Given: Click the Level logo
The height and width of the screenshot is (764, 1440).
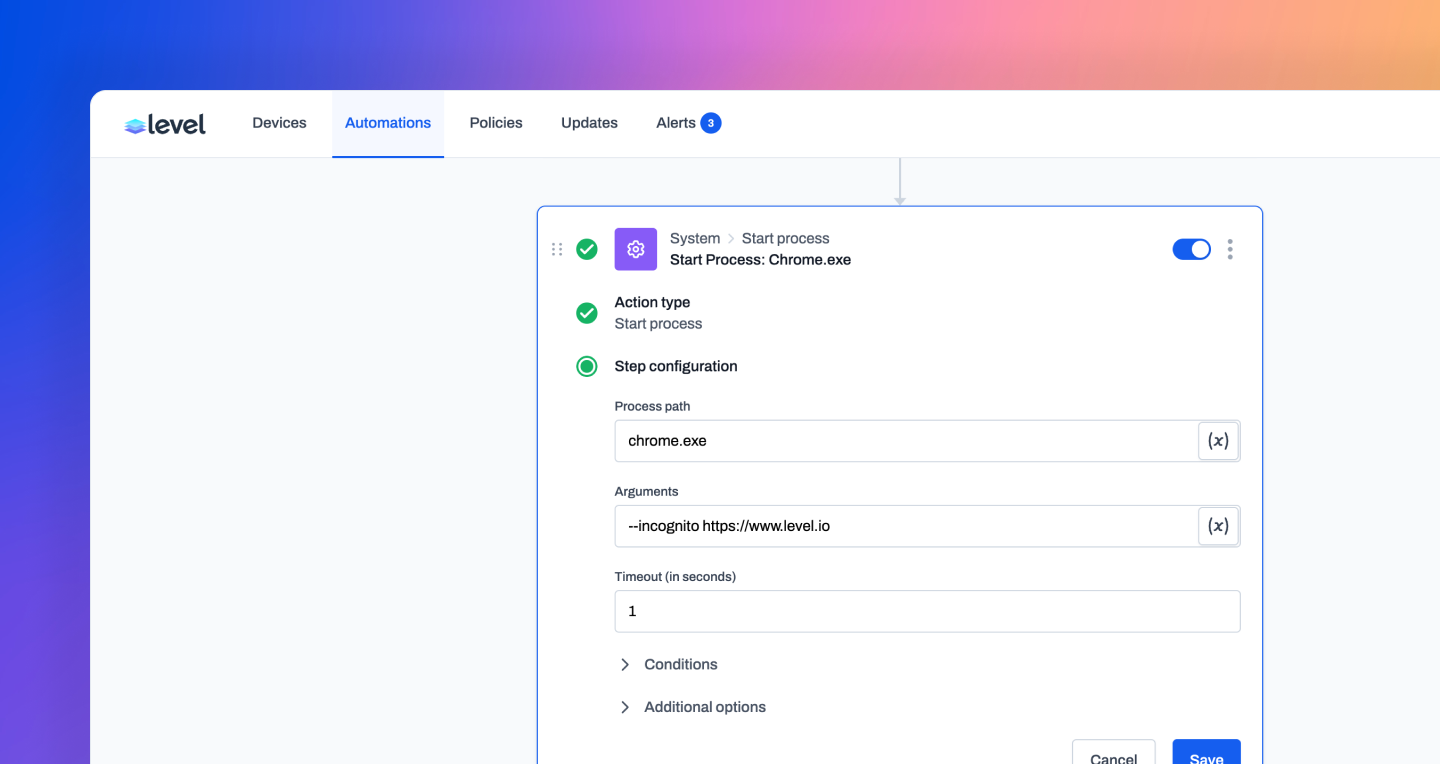Looking at the screenshot, I should (165, 124).
